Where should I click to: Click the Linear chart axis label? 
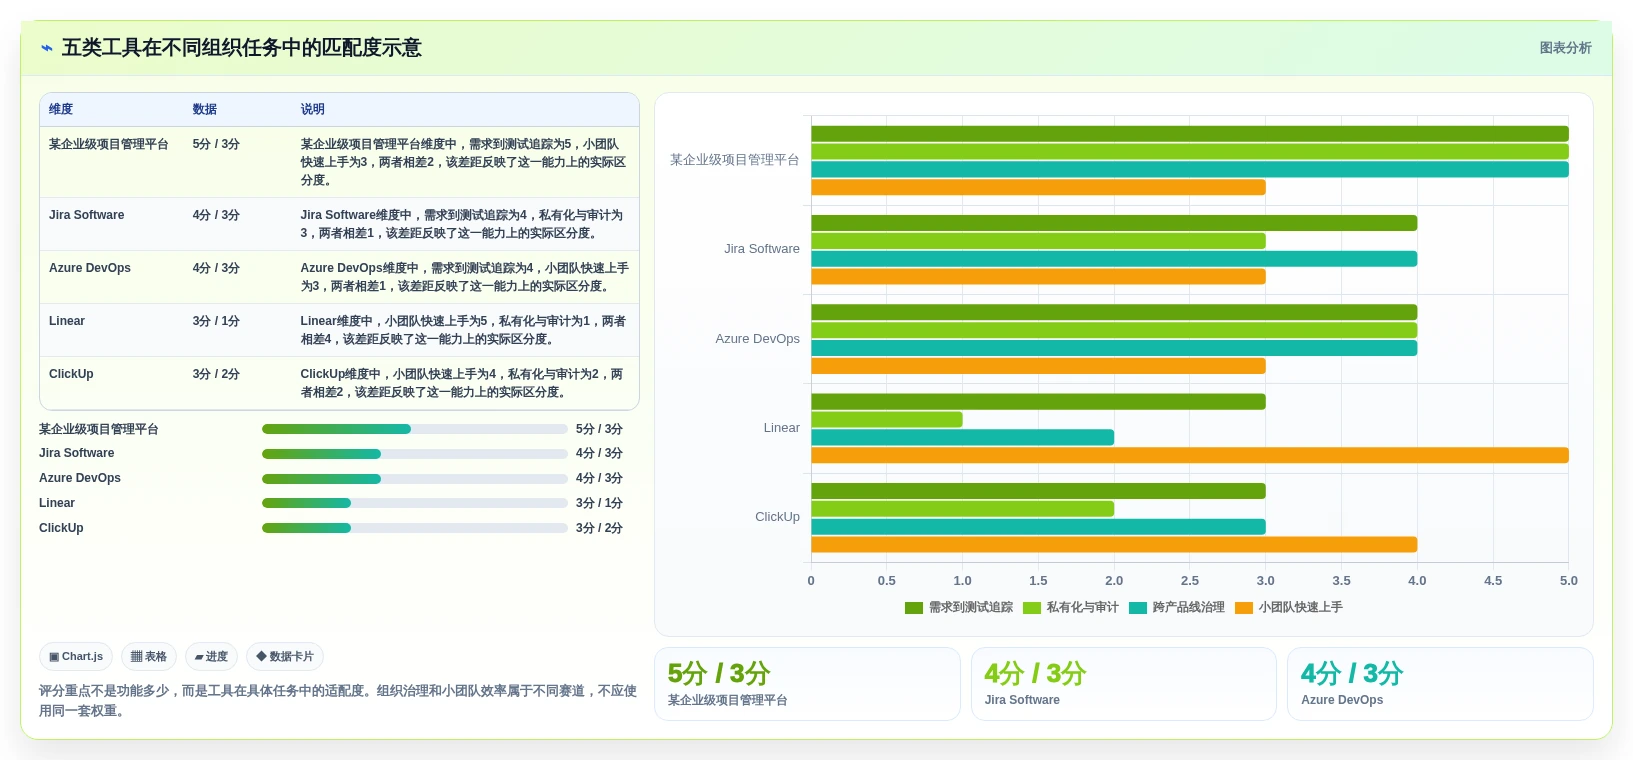[781, 428]
